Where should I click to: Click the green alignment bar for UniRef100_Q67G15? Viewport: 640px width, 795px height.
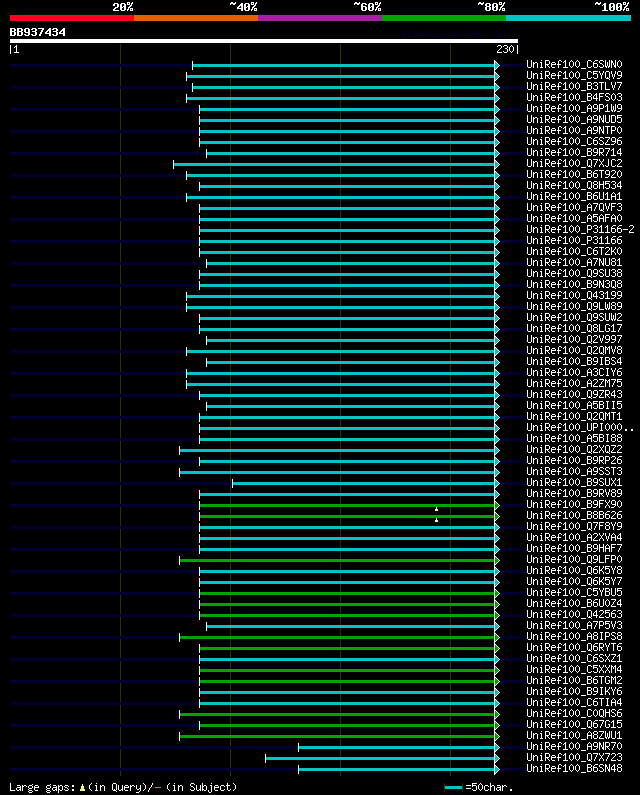coord(347,726)
